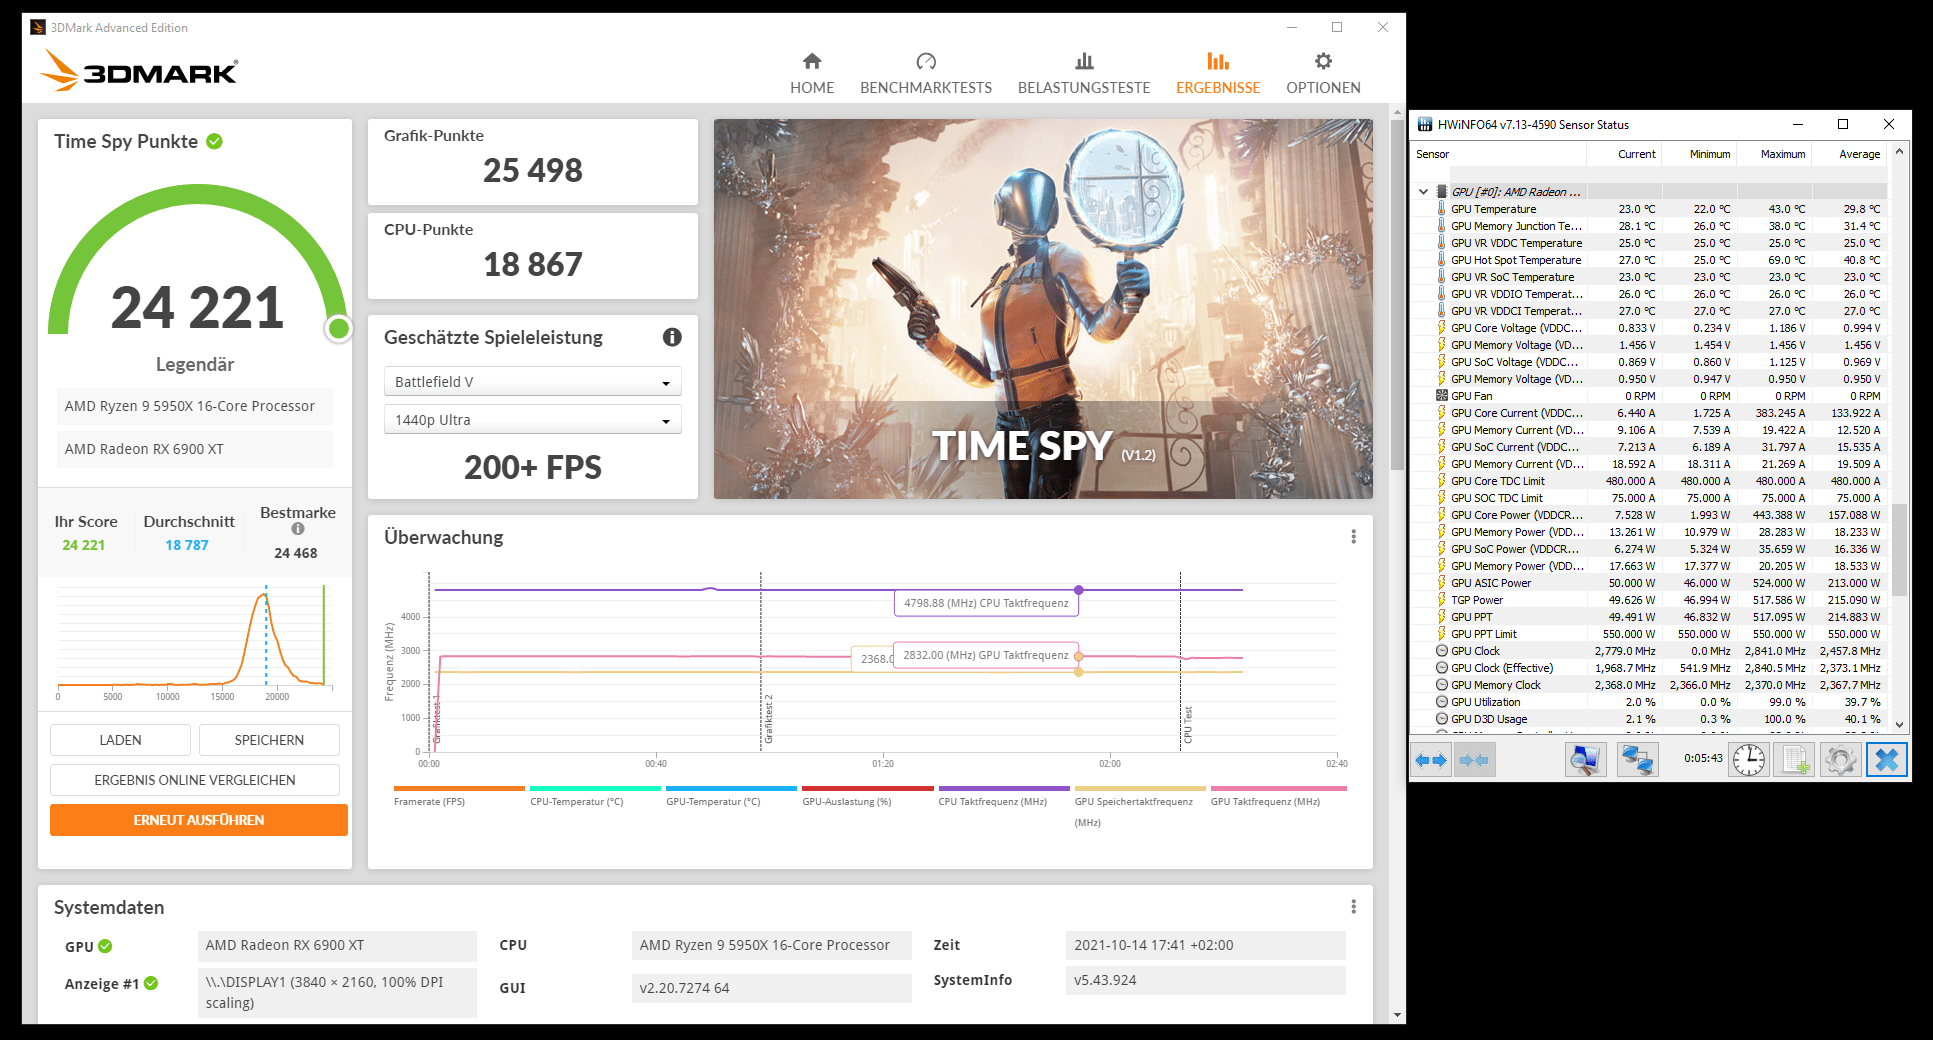The height and width of the screenshot is (1040, 1933).
Task: Click thermometer icon of GPU Temperature row
Action: tap(1441, 209)
